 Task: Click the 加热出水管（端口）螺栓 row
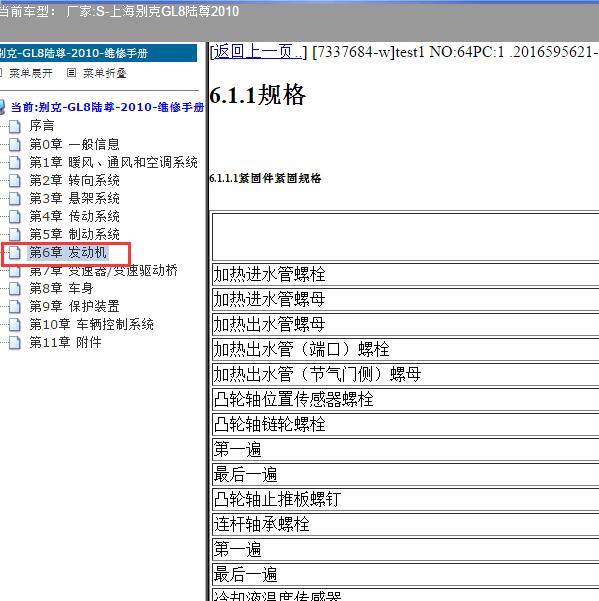[405, 349]
